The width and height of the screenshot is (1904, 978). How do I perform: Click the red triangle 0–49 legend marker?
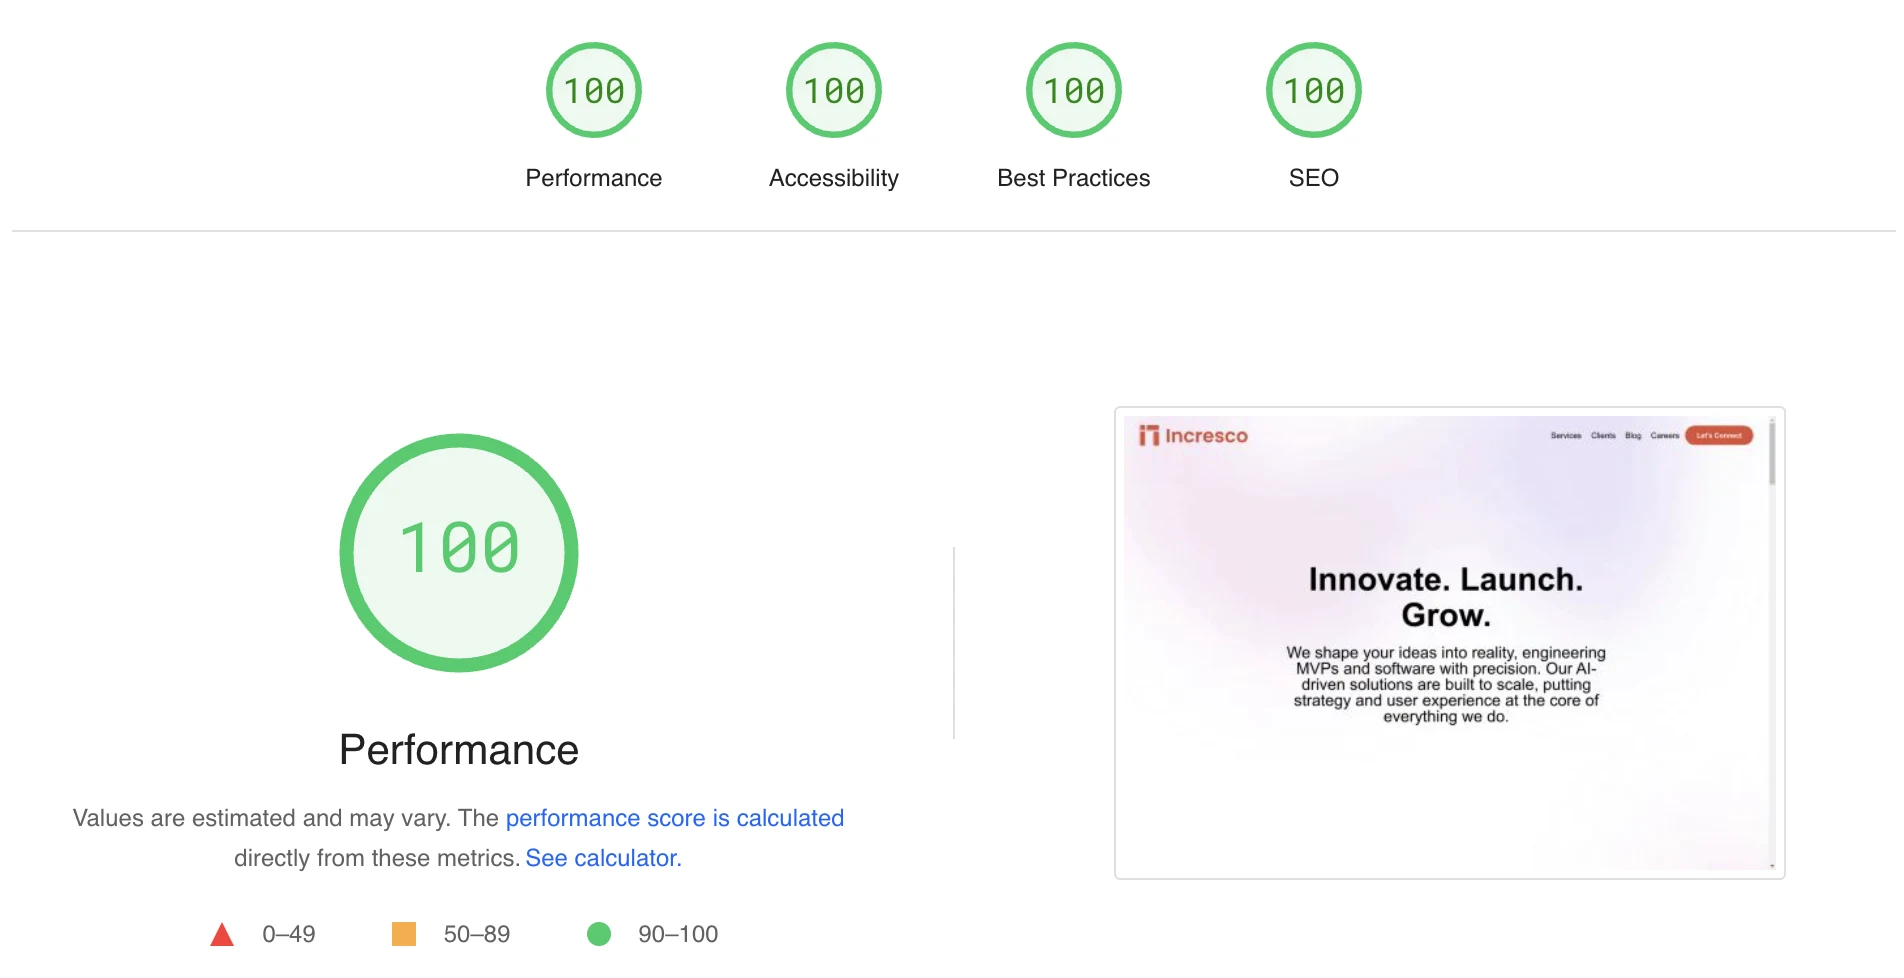click(x=222, y=934)
